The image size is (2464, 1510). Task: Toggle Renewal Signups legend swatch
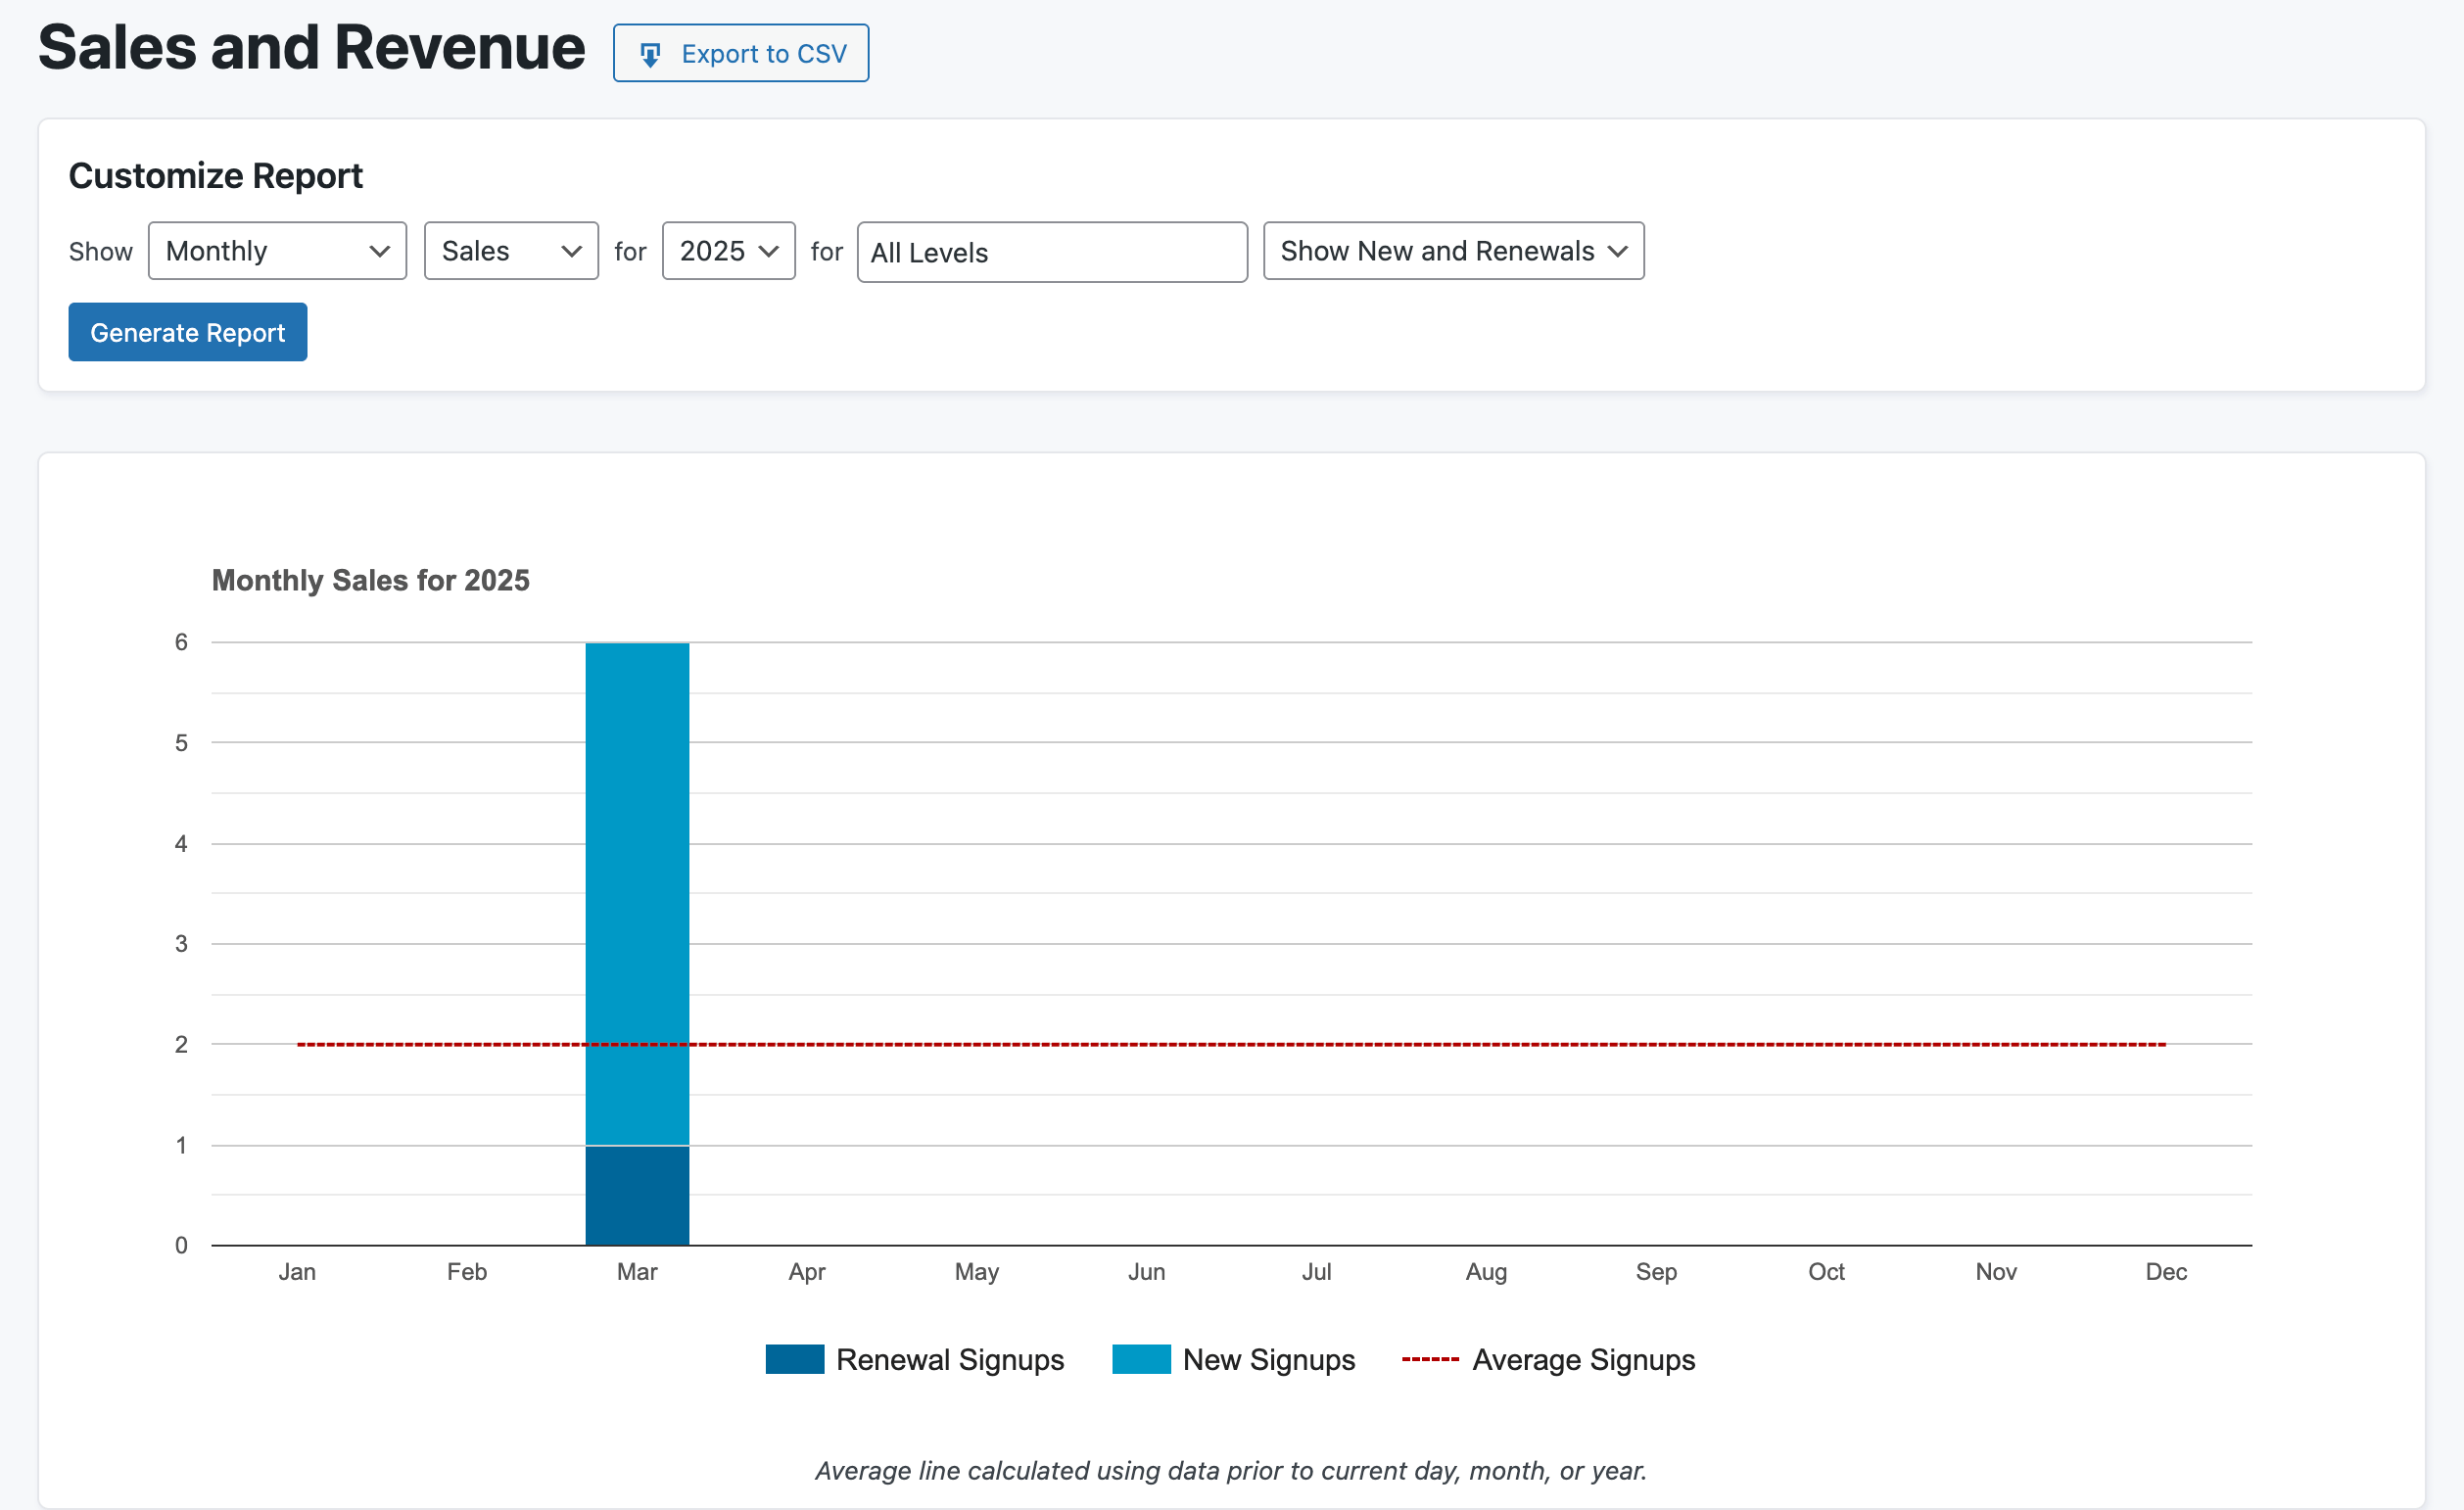(794, 1359)
